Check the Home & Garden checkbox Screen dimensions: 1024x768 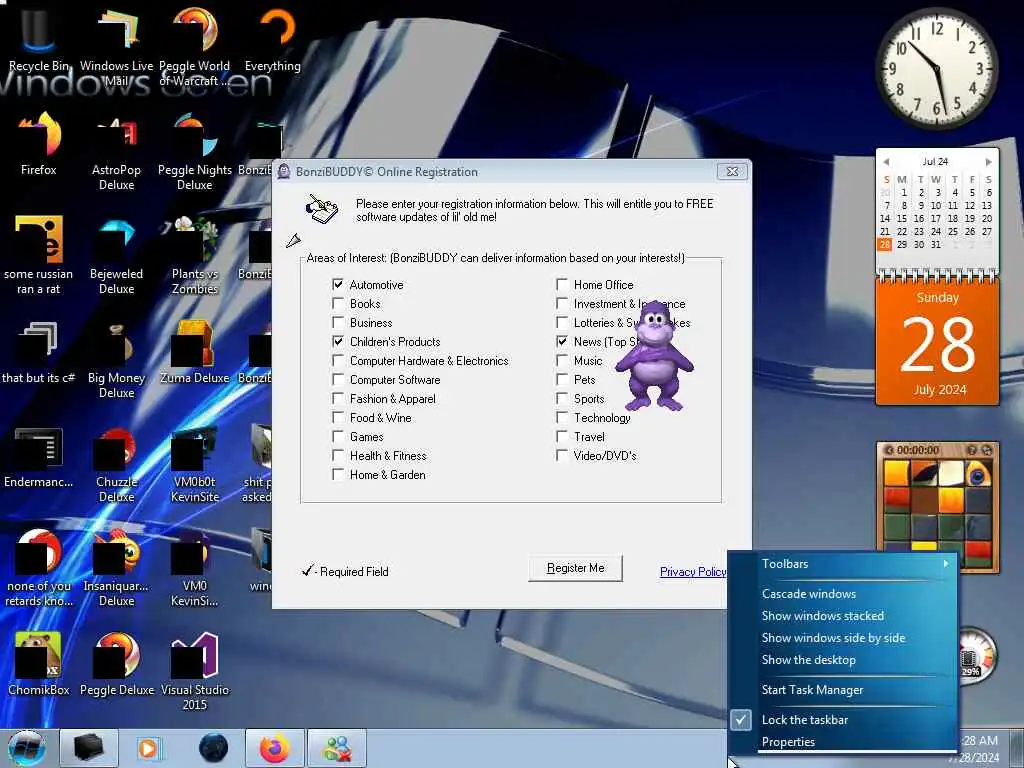pos(338,473)
